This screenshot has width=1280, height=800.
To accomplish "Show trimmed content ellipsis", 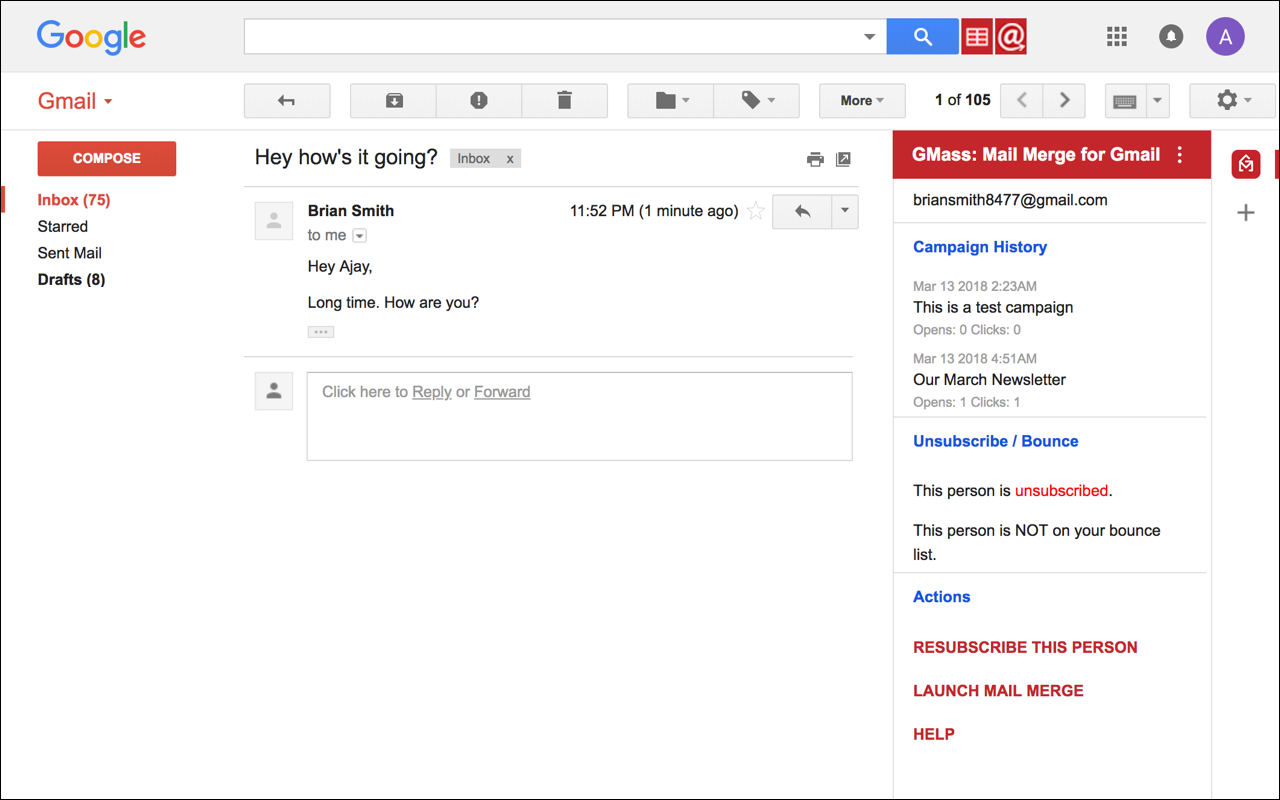I will coord(321,332).
